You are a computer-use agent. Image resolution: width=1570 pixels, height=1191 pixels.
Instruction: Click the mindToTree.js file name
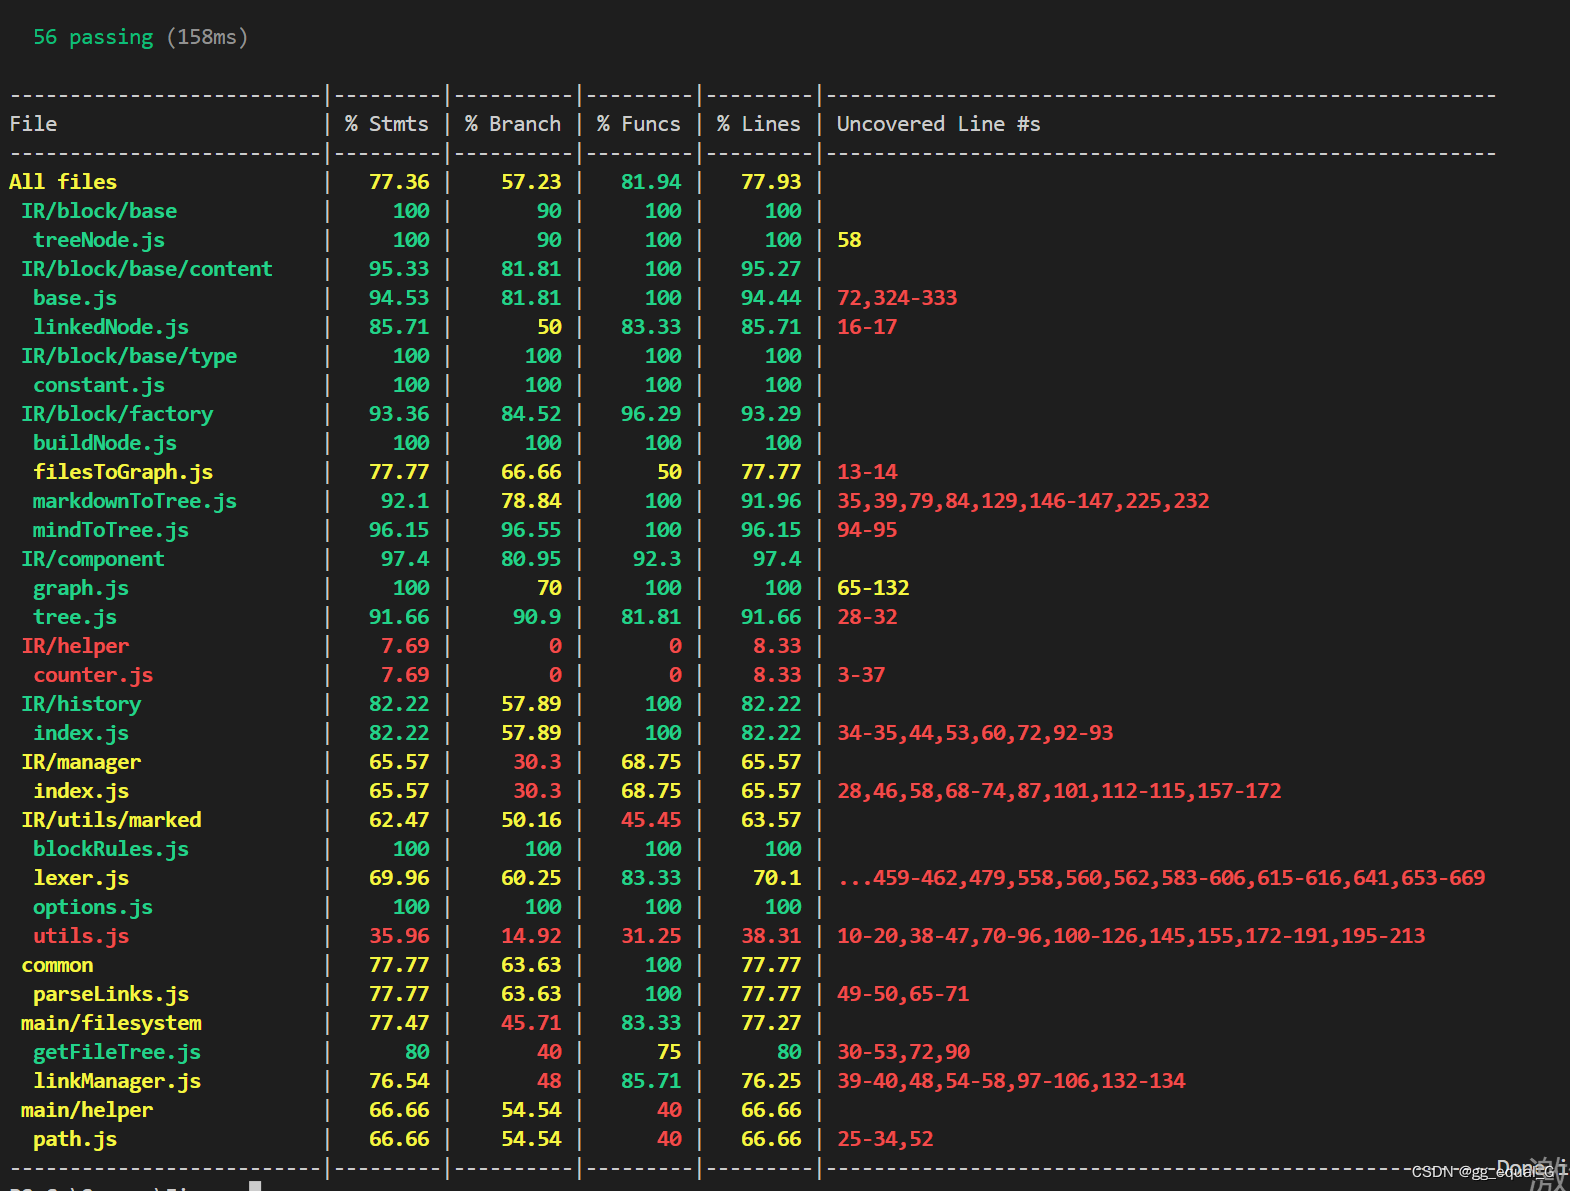pos(111,530)
